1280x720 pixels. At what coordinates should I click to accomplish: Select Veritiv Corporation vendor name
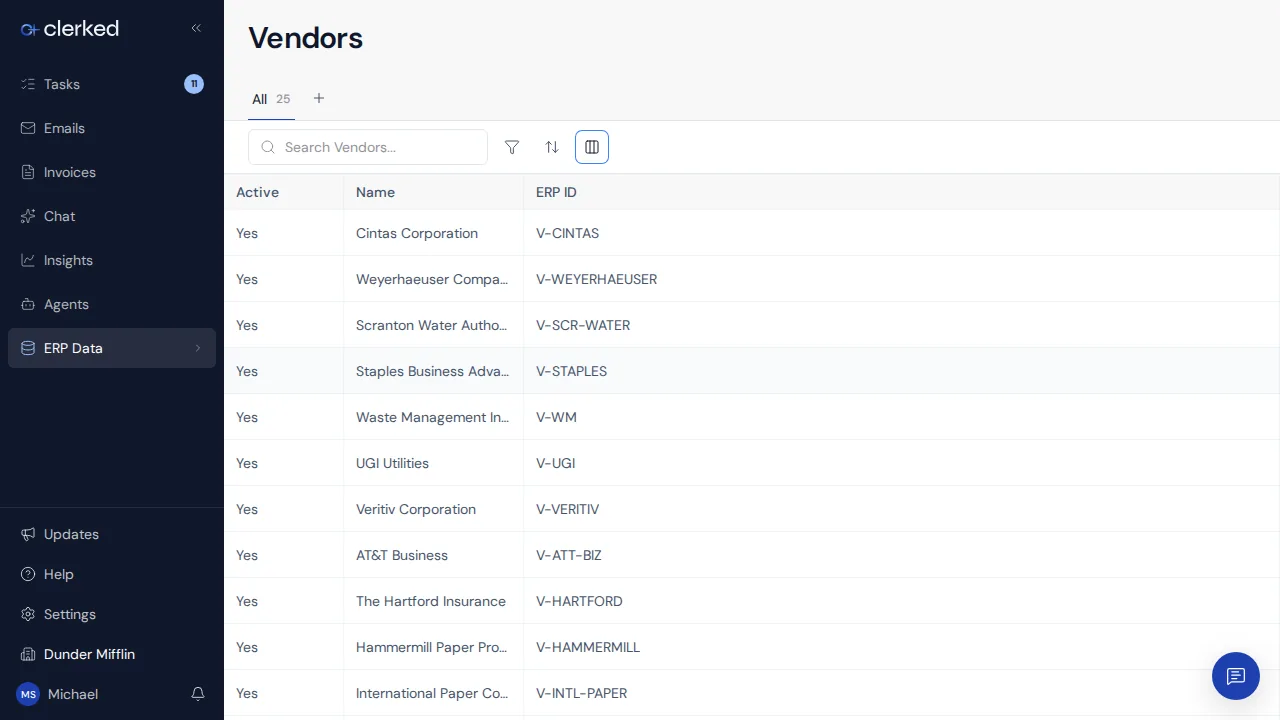(x=416, y=509)
